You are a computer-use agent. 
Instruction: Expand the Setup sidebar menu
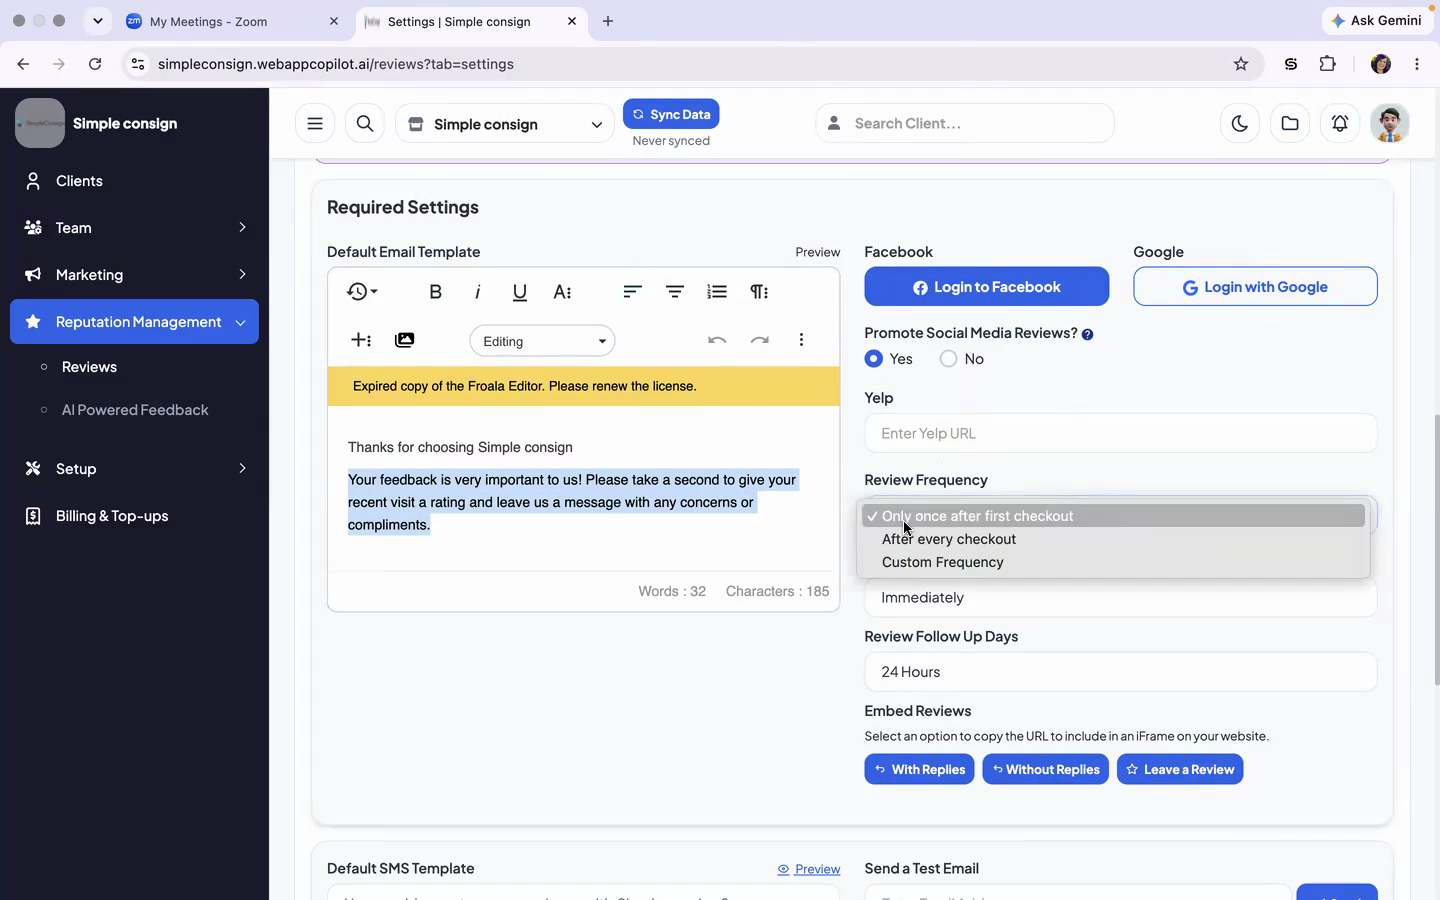[x=134, y=469]
